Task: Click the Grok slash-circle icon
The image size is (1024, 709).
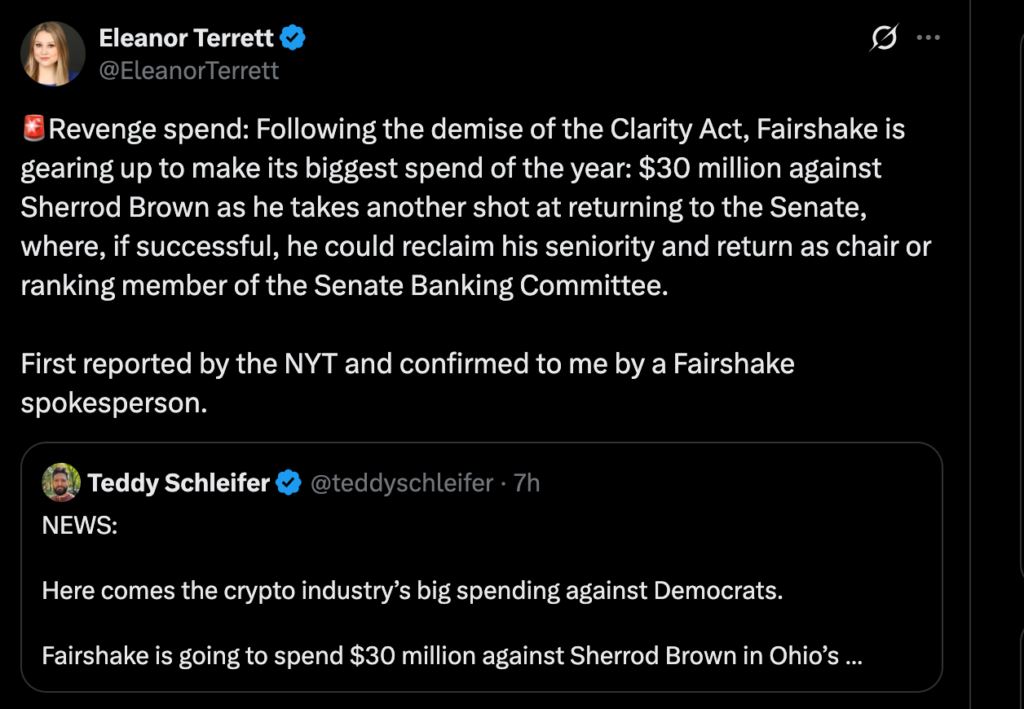Action: pyautogui.click(x=884, y=39)
